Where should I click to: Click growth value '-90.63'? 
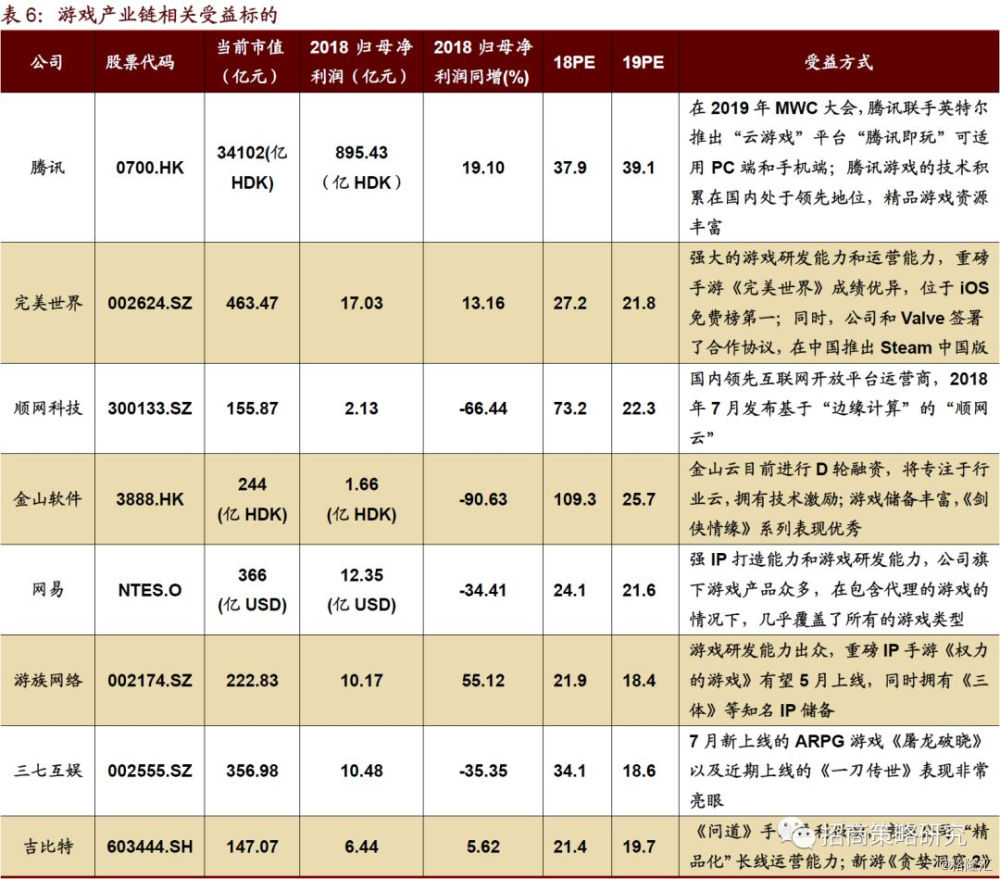(483, 499)
